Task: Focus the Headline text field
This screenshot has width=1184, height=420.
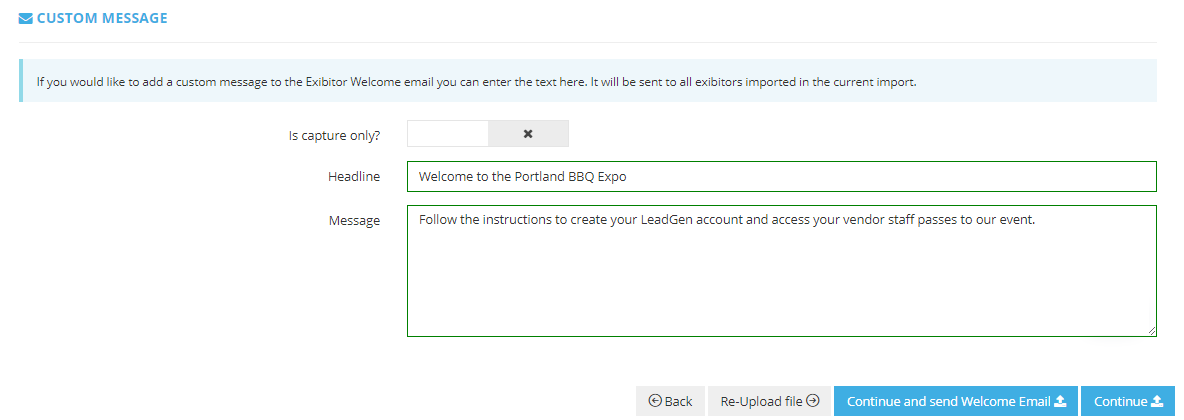Action: pyautogui.click(x=782, y=177)
